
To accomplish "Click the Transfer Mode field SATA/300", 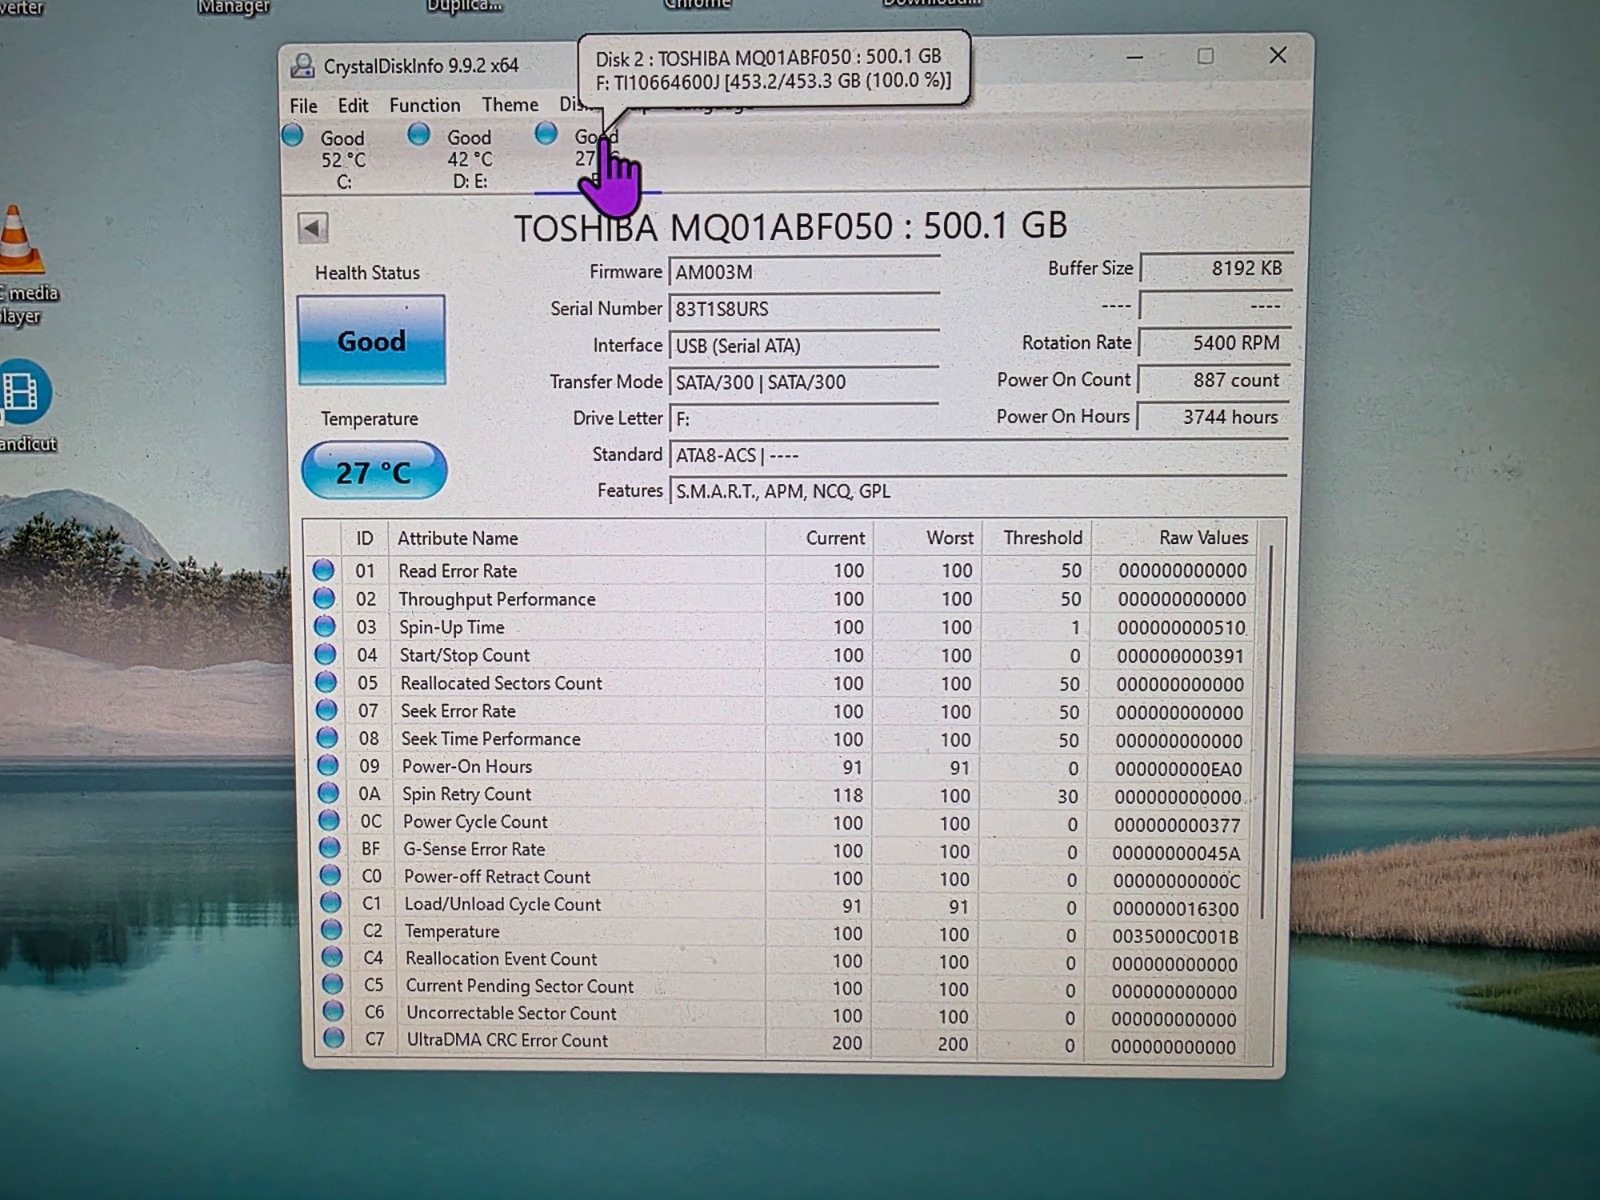I will (x=804, y=382).
